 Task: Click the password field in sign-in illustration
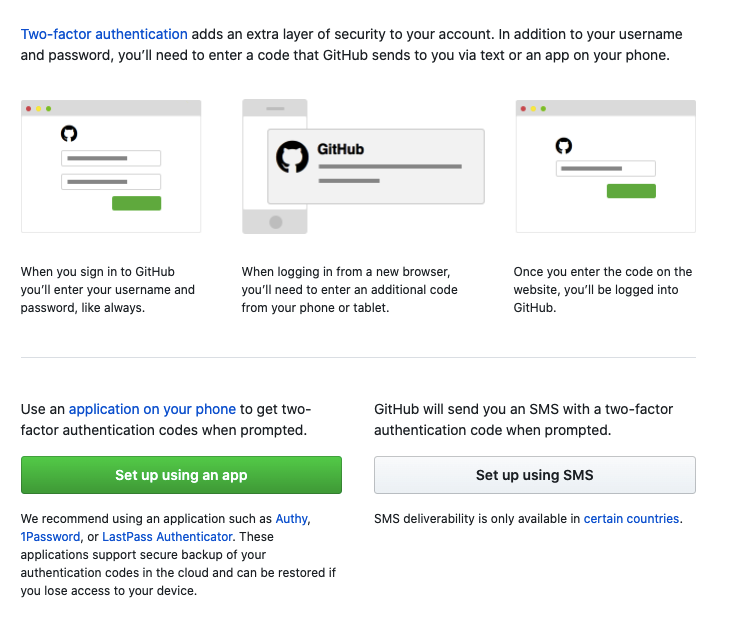(111, 182)
